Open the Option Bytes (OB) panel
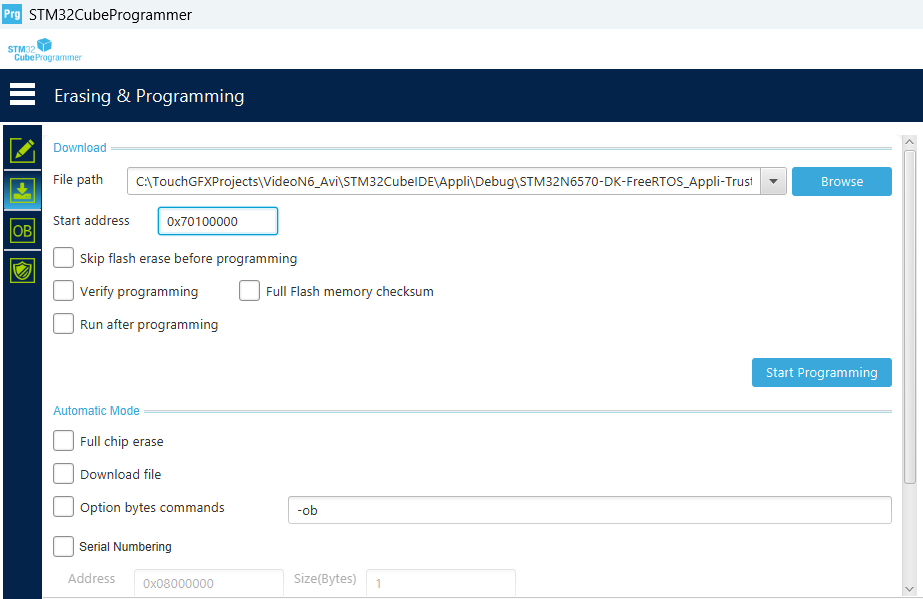This screenshot has width=923, height=599. pyautogui.click(x=22, y=230)
